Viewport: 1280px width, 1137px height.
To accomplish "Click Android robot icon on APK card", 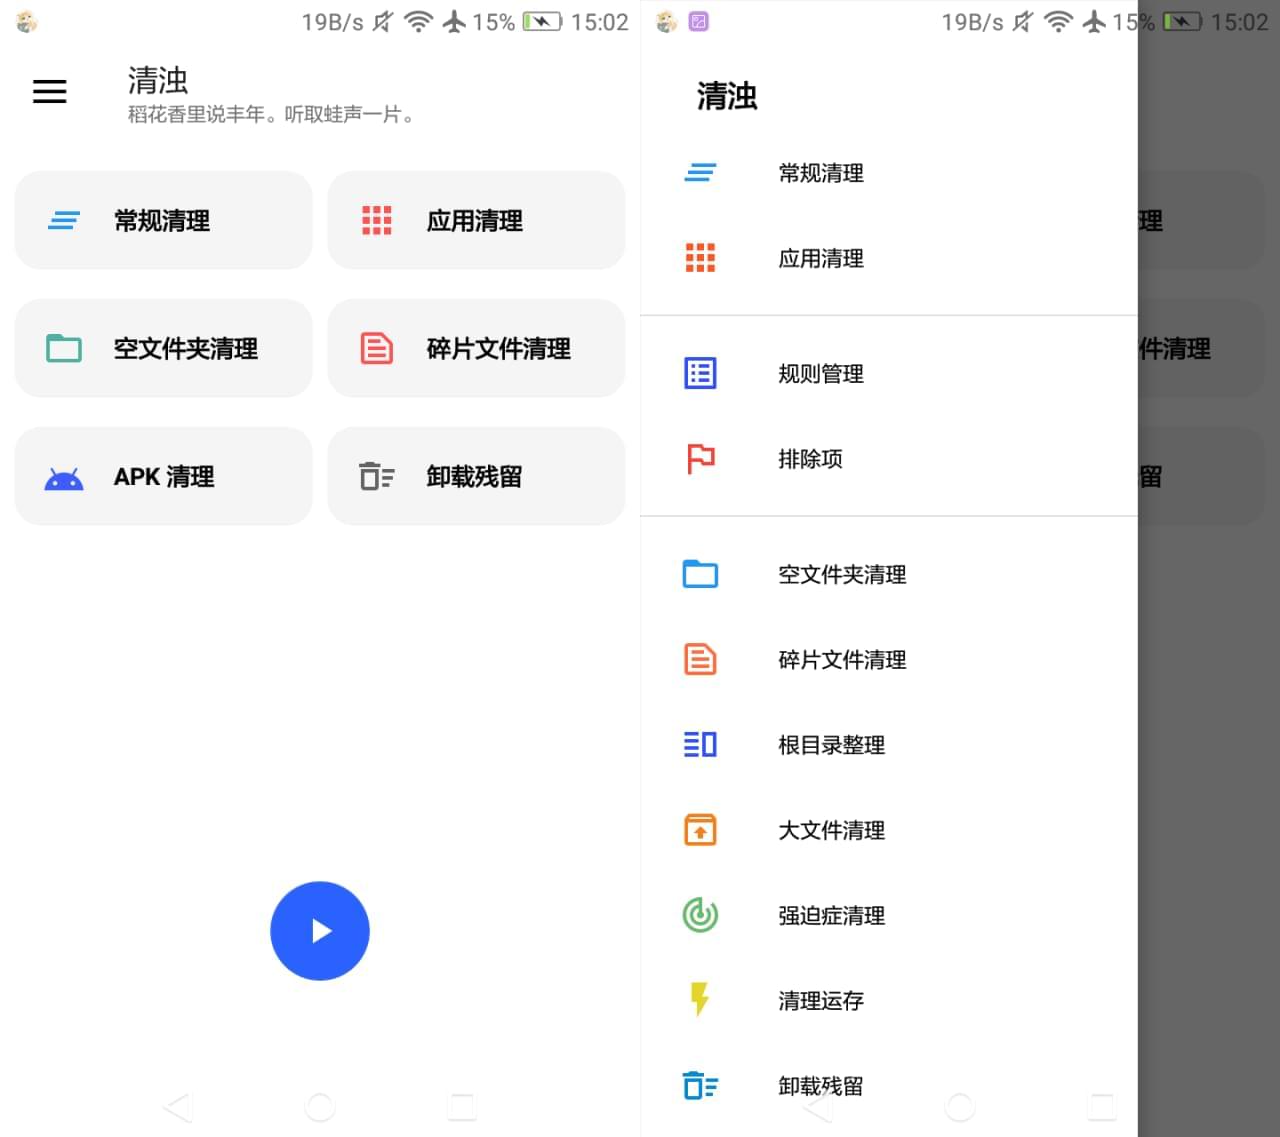I will click(64, 479).
